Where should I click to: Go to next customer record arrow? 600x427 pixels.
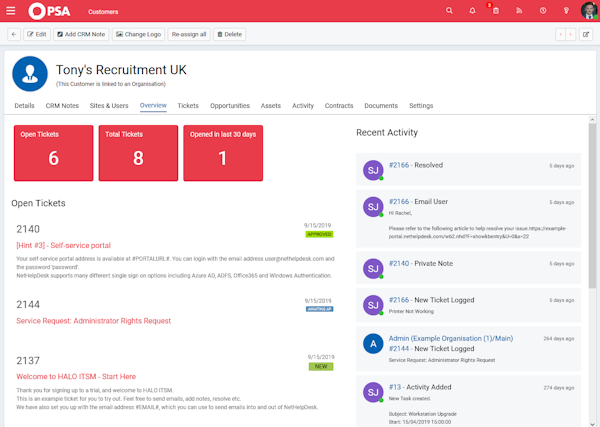[571, 34]
